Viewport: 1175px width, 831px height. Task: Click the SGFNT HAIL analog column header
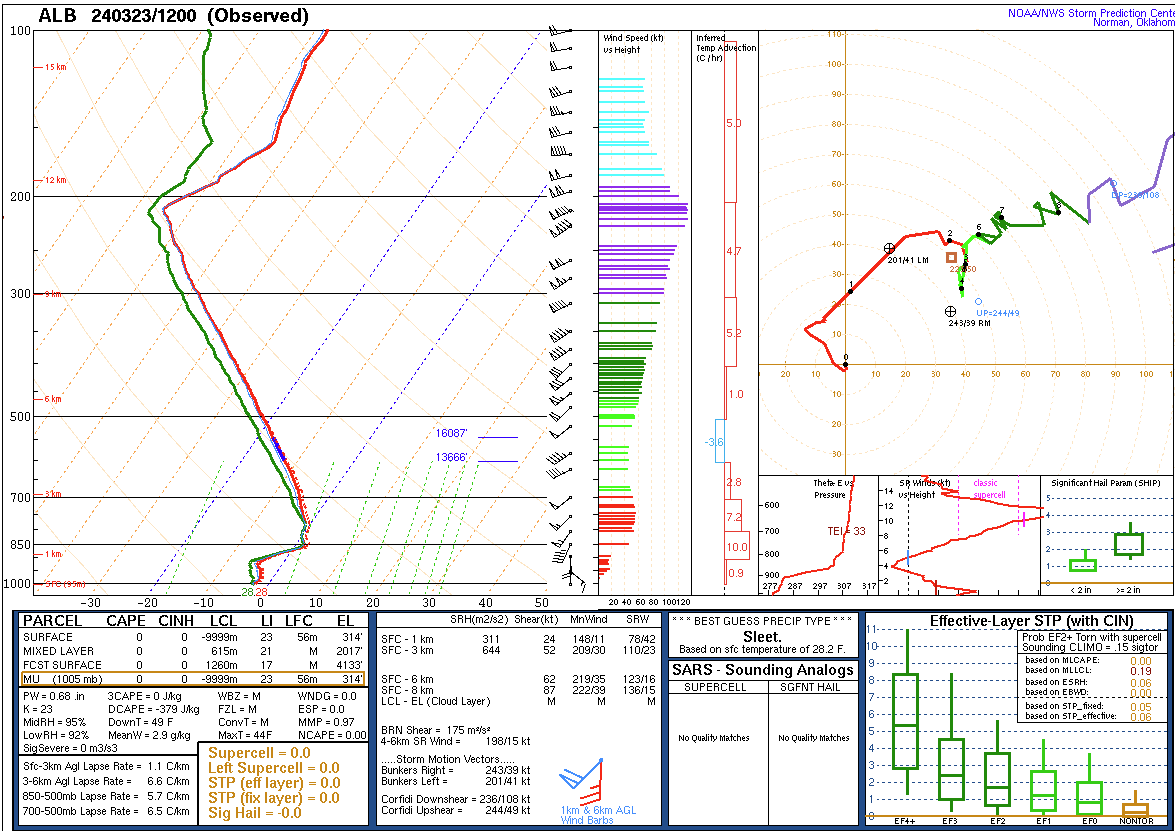814,687
